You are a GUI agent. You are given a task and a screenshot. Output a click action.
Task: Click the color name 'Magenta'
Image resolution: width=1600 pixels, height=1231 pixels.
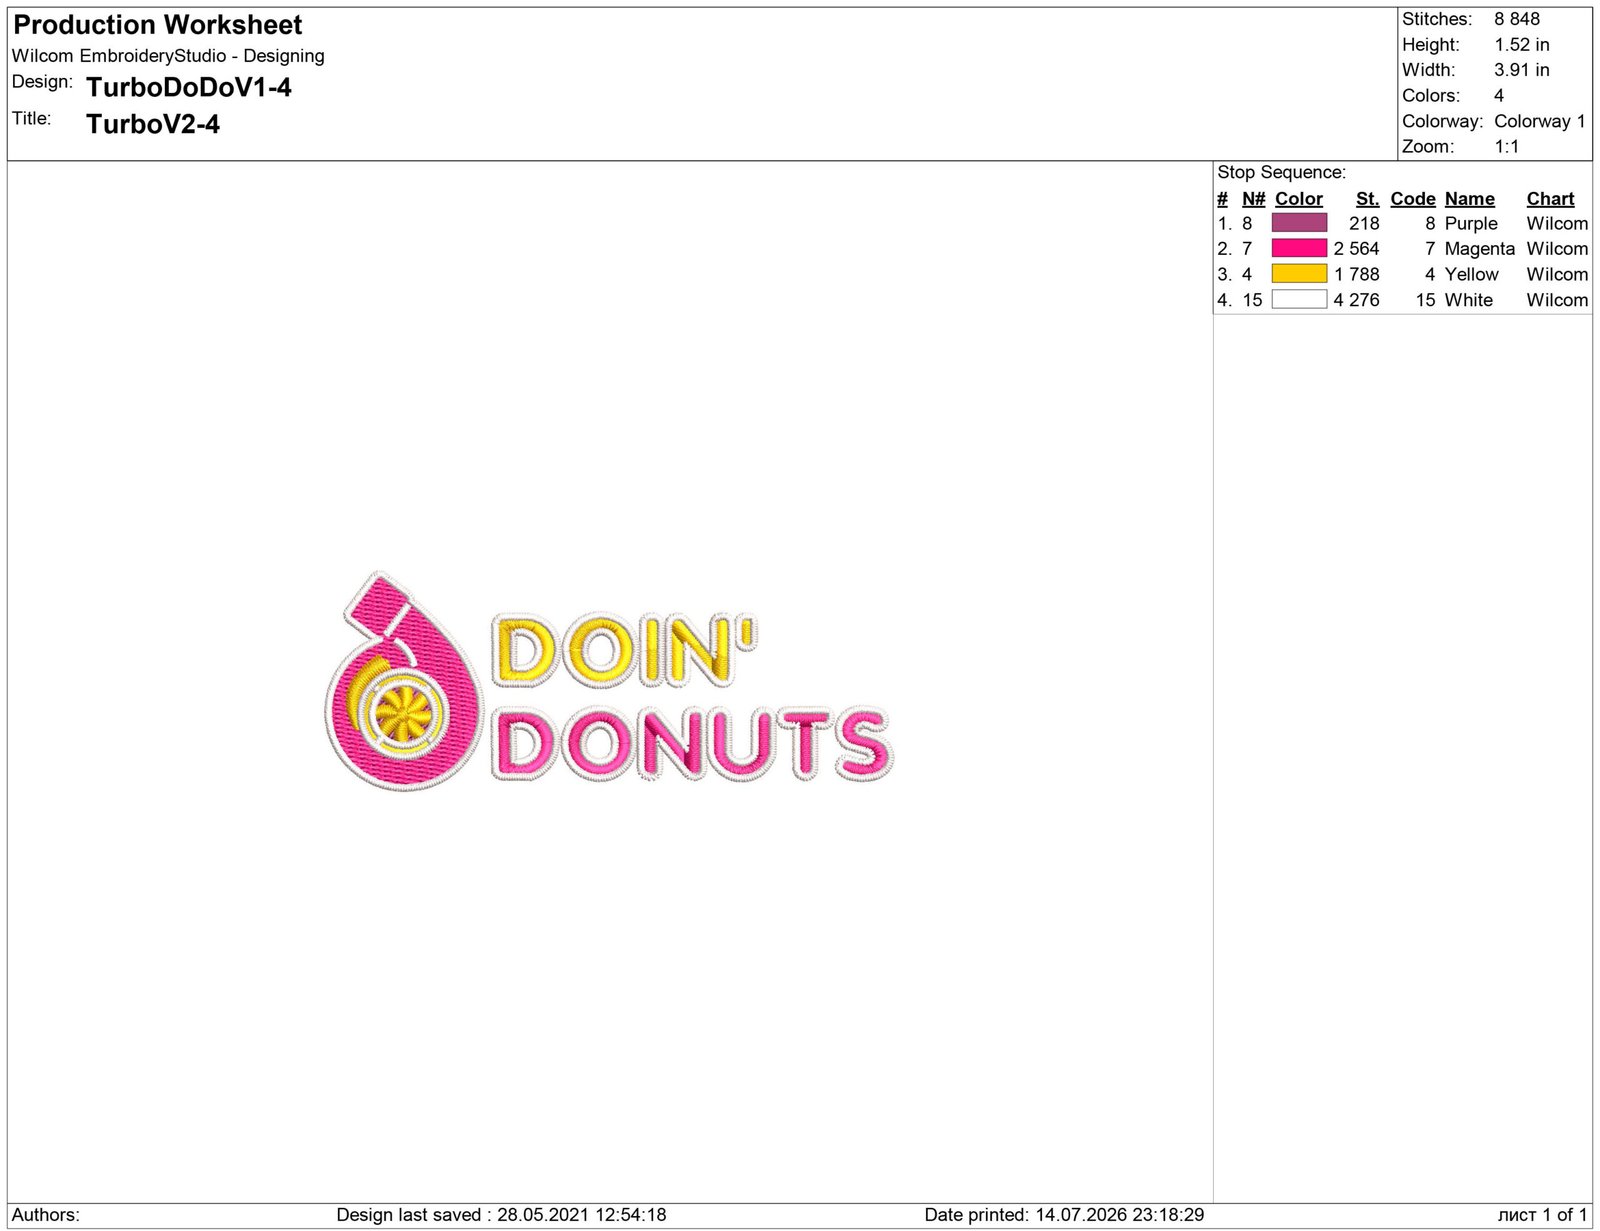[x=1480, y=249]
